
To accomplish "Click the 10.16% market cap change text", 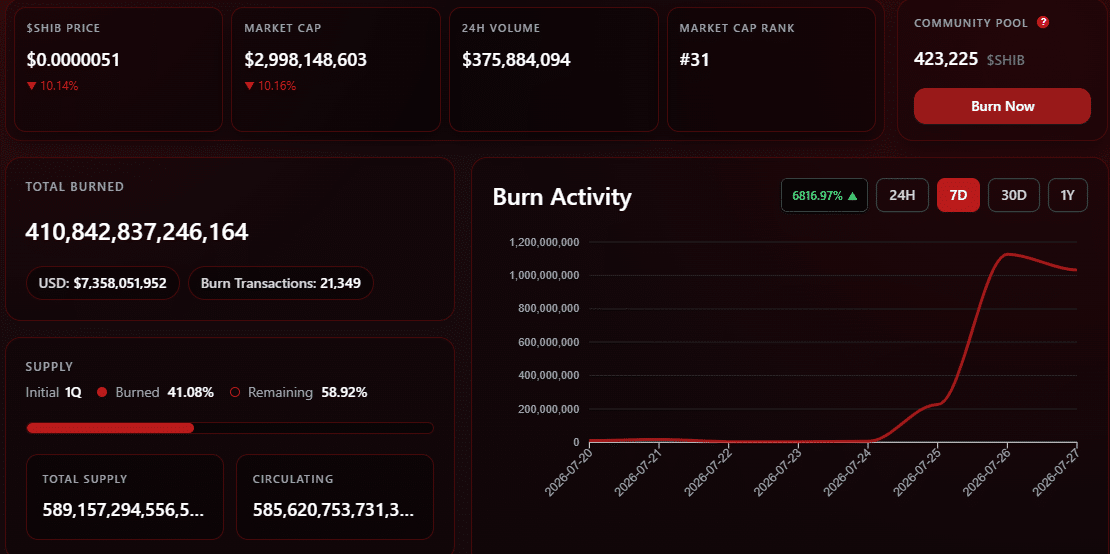I will pyautogui.click(x=277, y=86).
